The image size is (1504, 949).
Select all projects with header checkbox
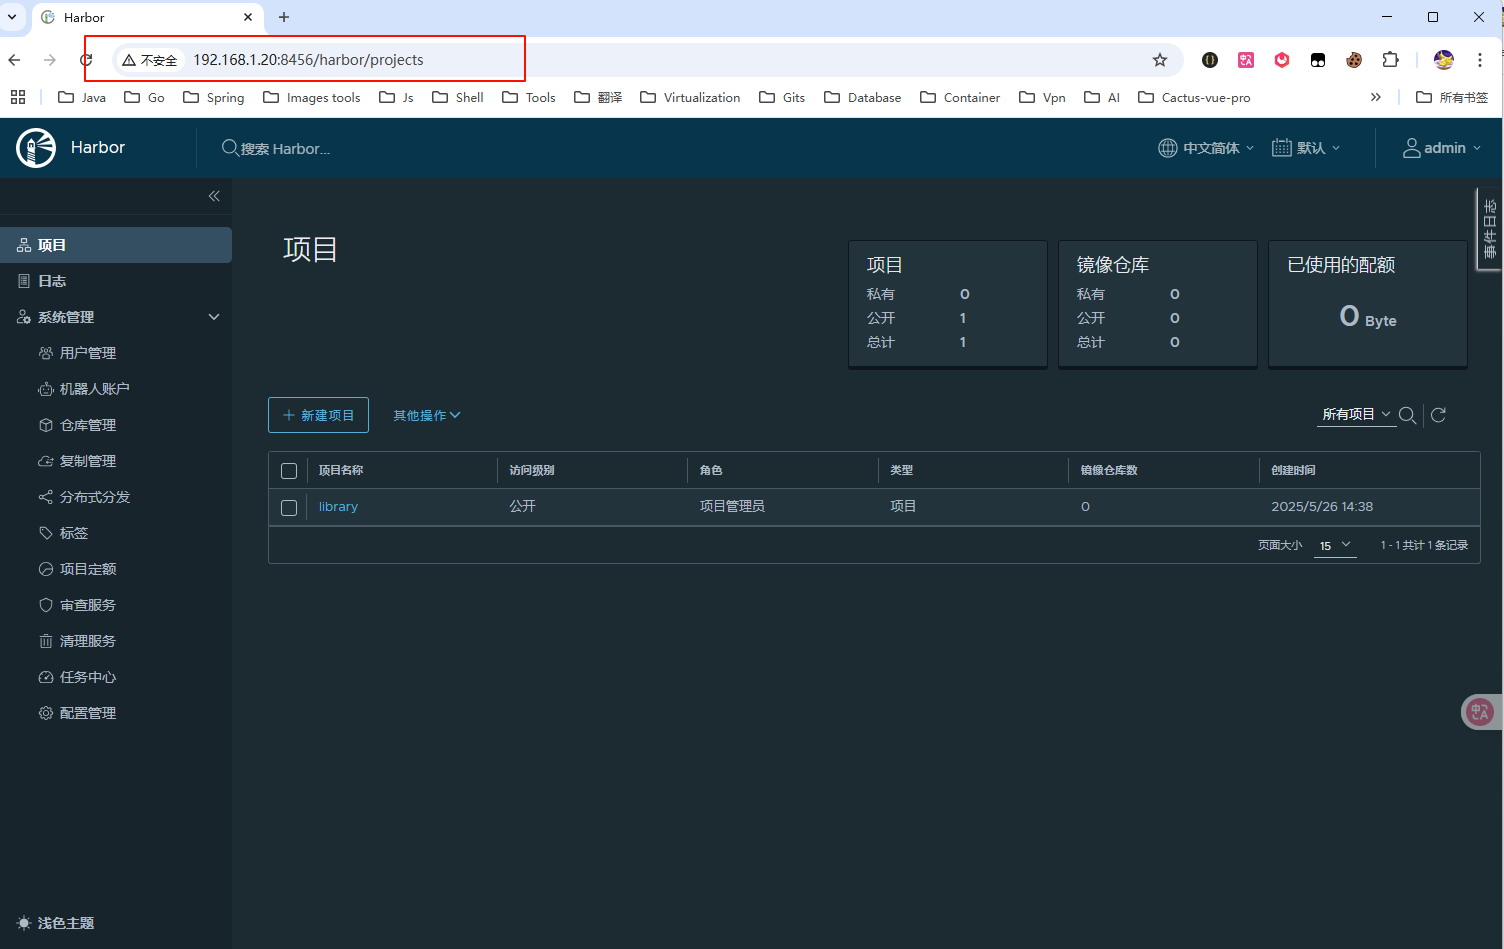pyautogui.click(x=289, y=471)
